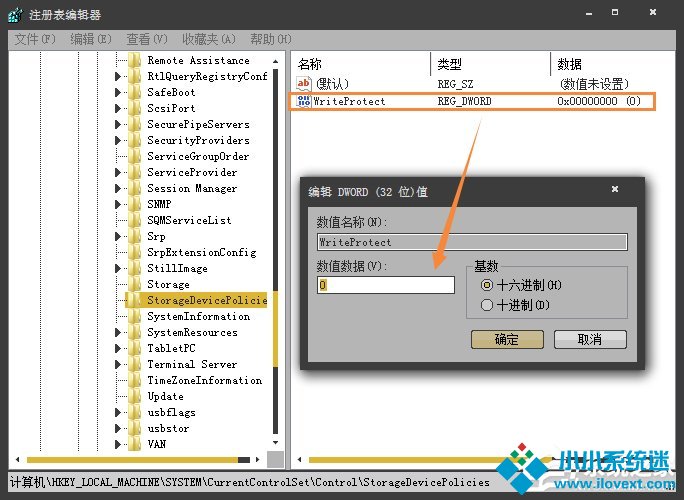This screenshot has width=684, height=500.
Task: Click the 0x00000000 (0) data cell
Action: [599, 101]
